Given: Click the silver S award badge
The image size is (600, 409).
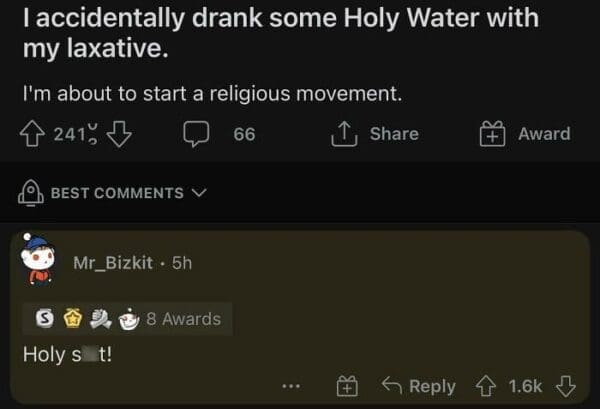Looking at the screenshot, I should (45, 318).
